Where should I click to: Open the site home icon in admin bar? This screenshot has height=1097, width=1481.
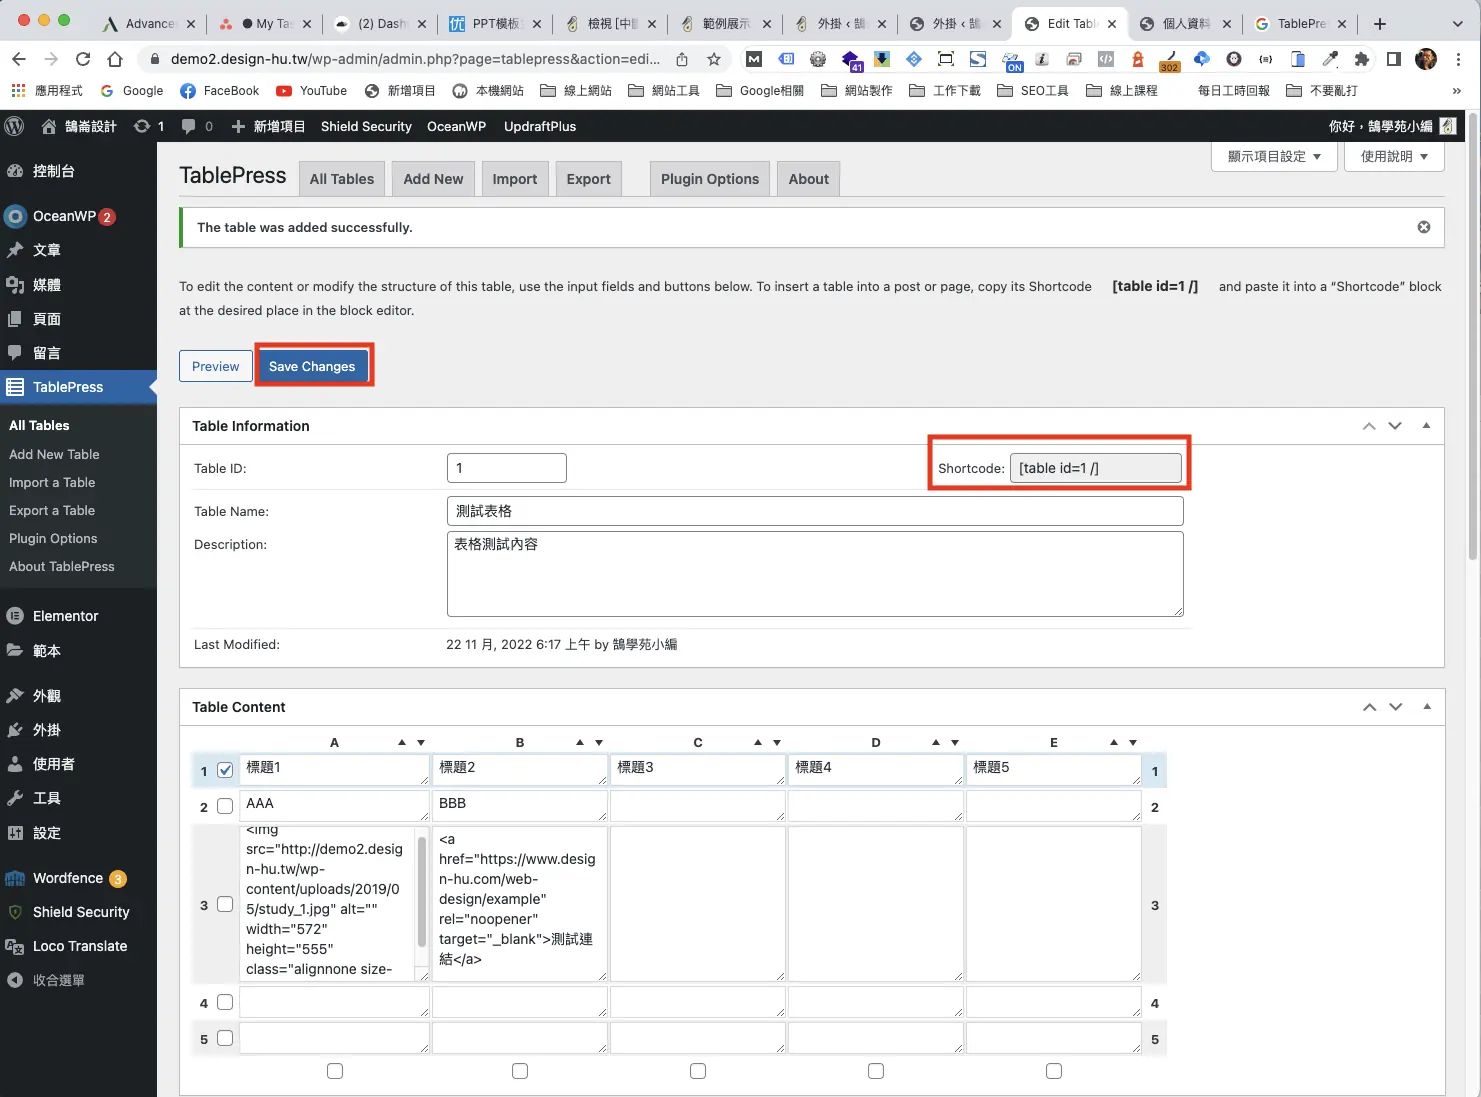(x=48, y=126)
